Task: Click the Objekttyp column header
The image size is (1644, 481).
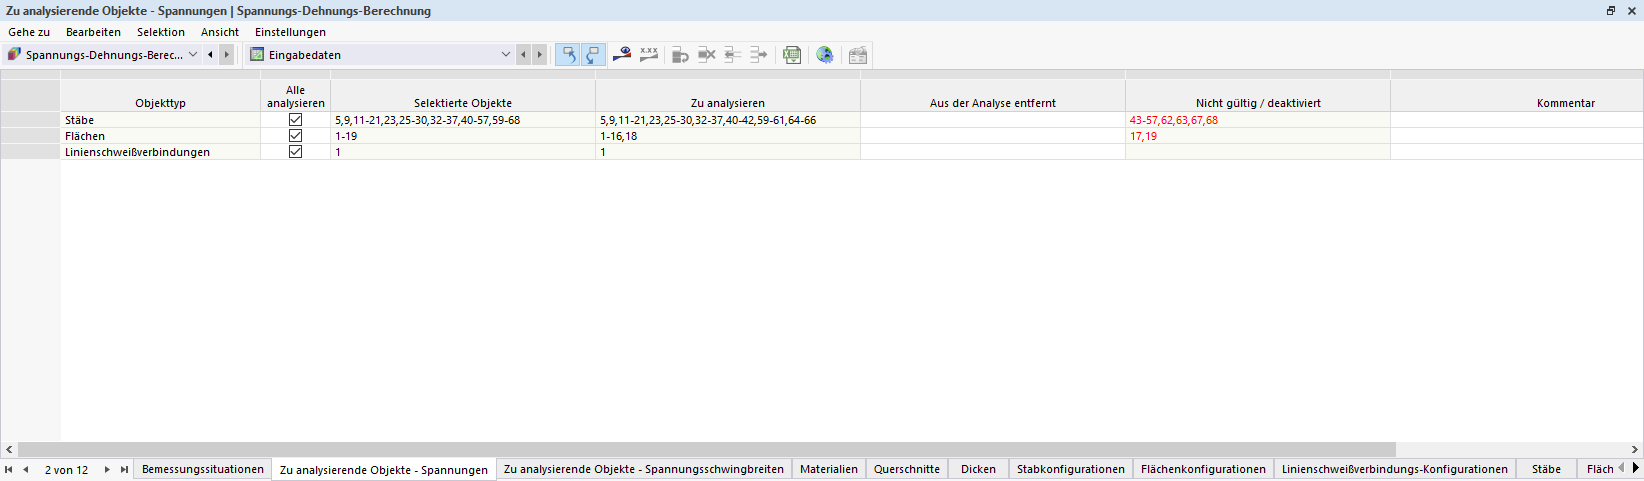Action: (160, 95)
